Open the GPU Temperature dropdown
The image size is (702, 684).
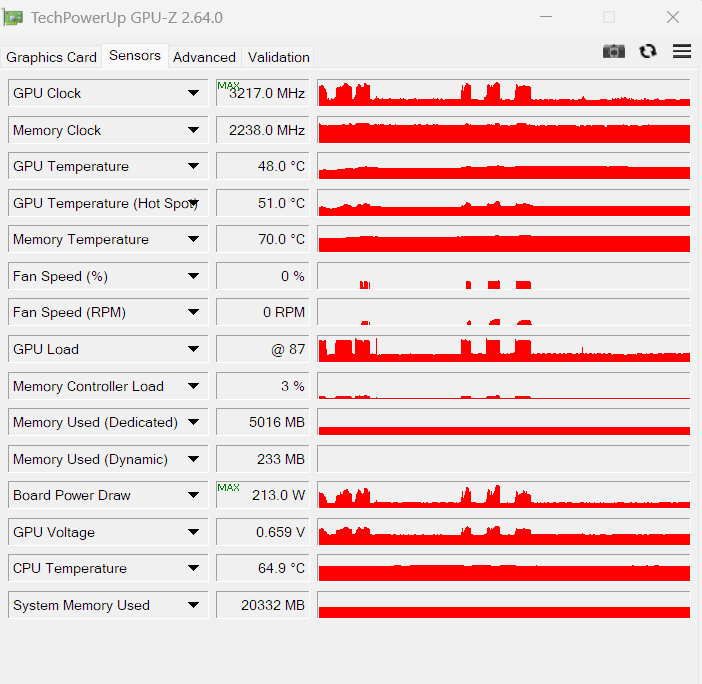click(193, 166)
